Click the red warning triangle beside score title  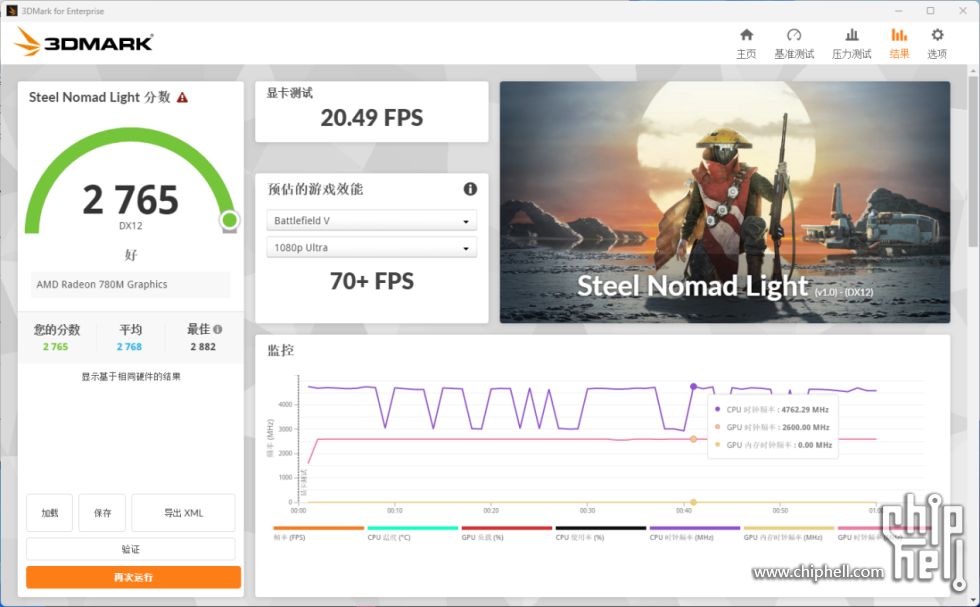click(182, 98)
